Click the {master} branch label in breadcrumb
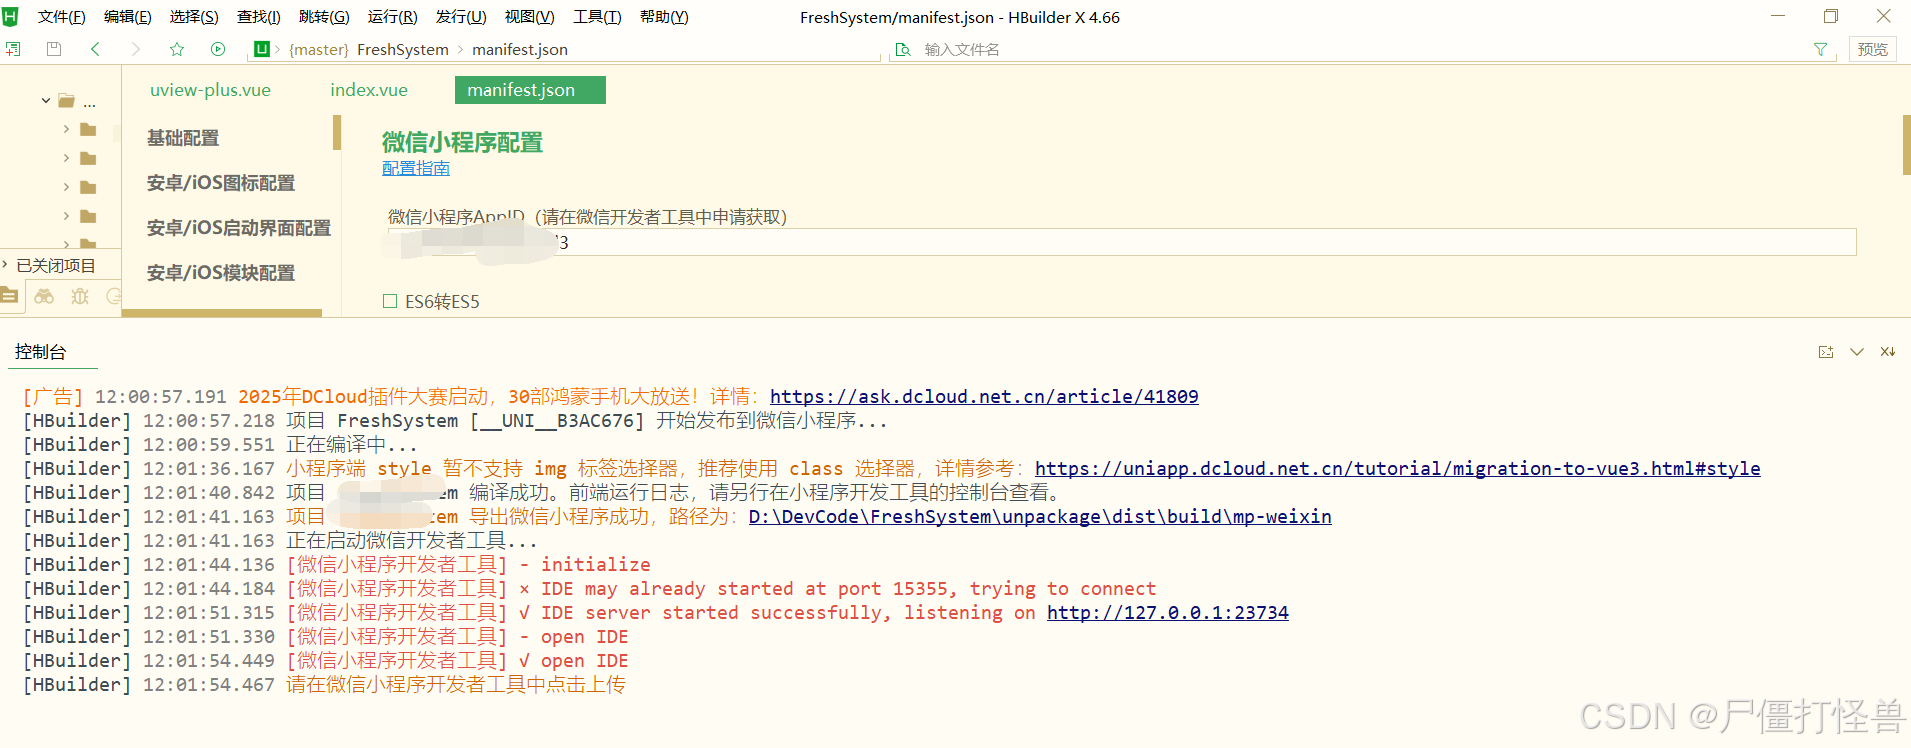The image size is (1911, 748). [x=319, y=49]
